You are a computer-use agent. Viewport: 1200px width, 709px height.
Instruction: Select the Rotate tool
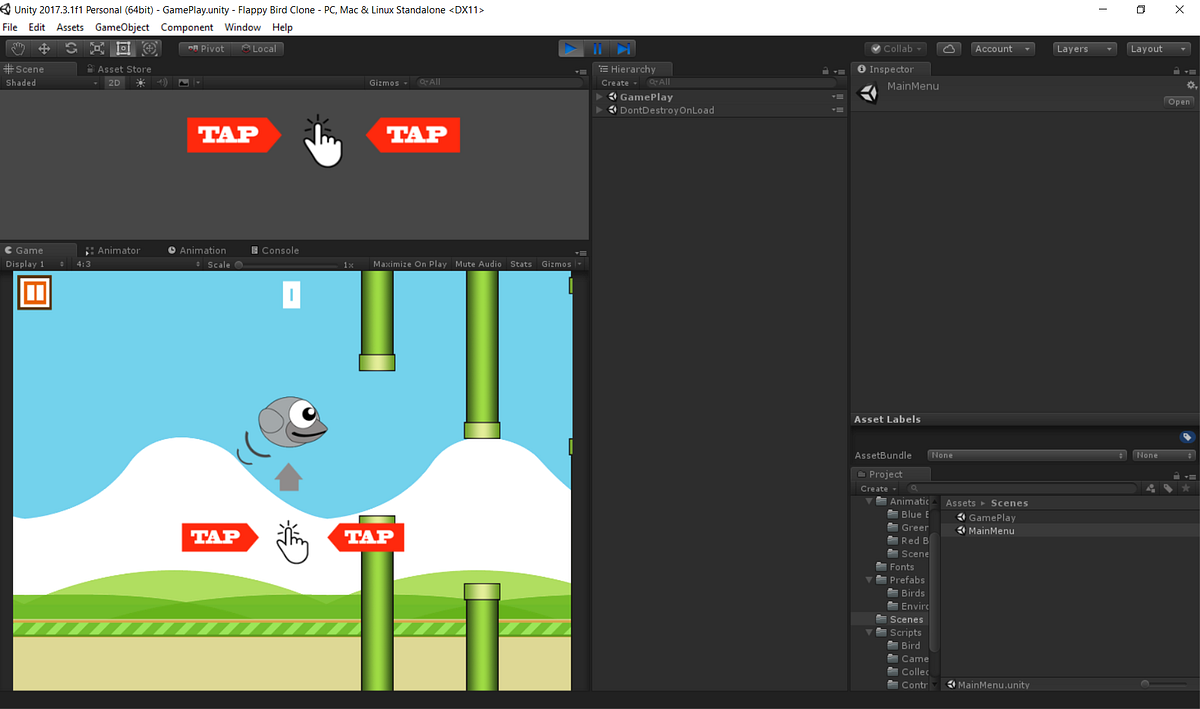pos(70,47)
